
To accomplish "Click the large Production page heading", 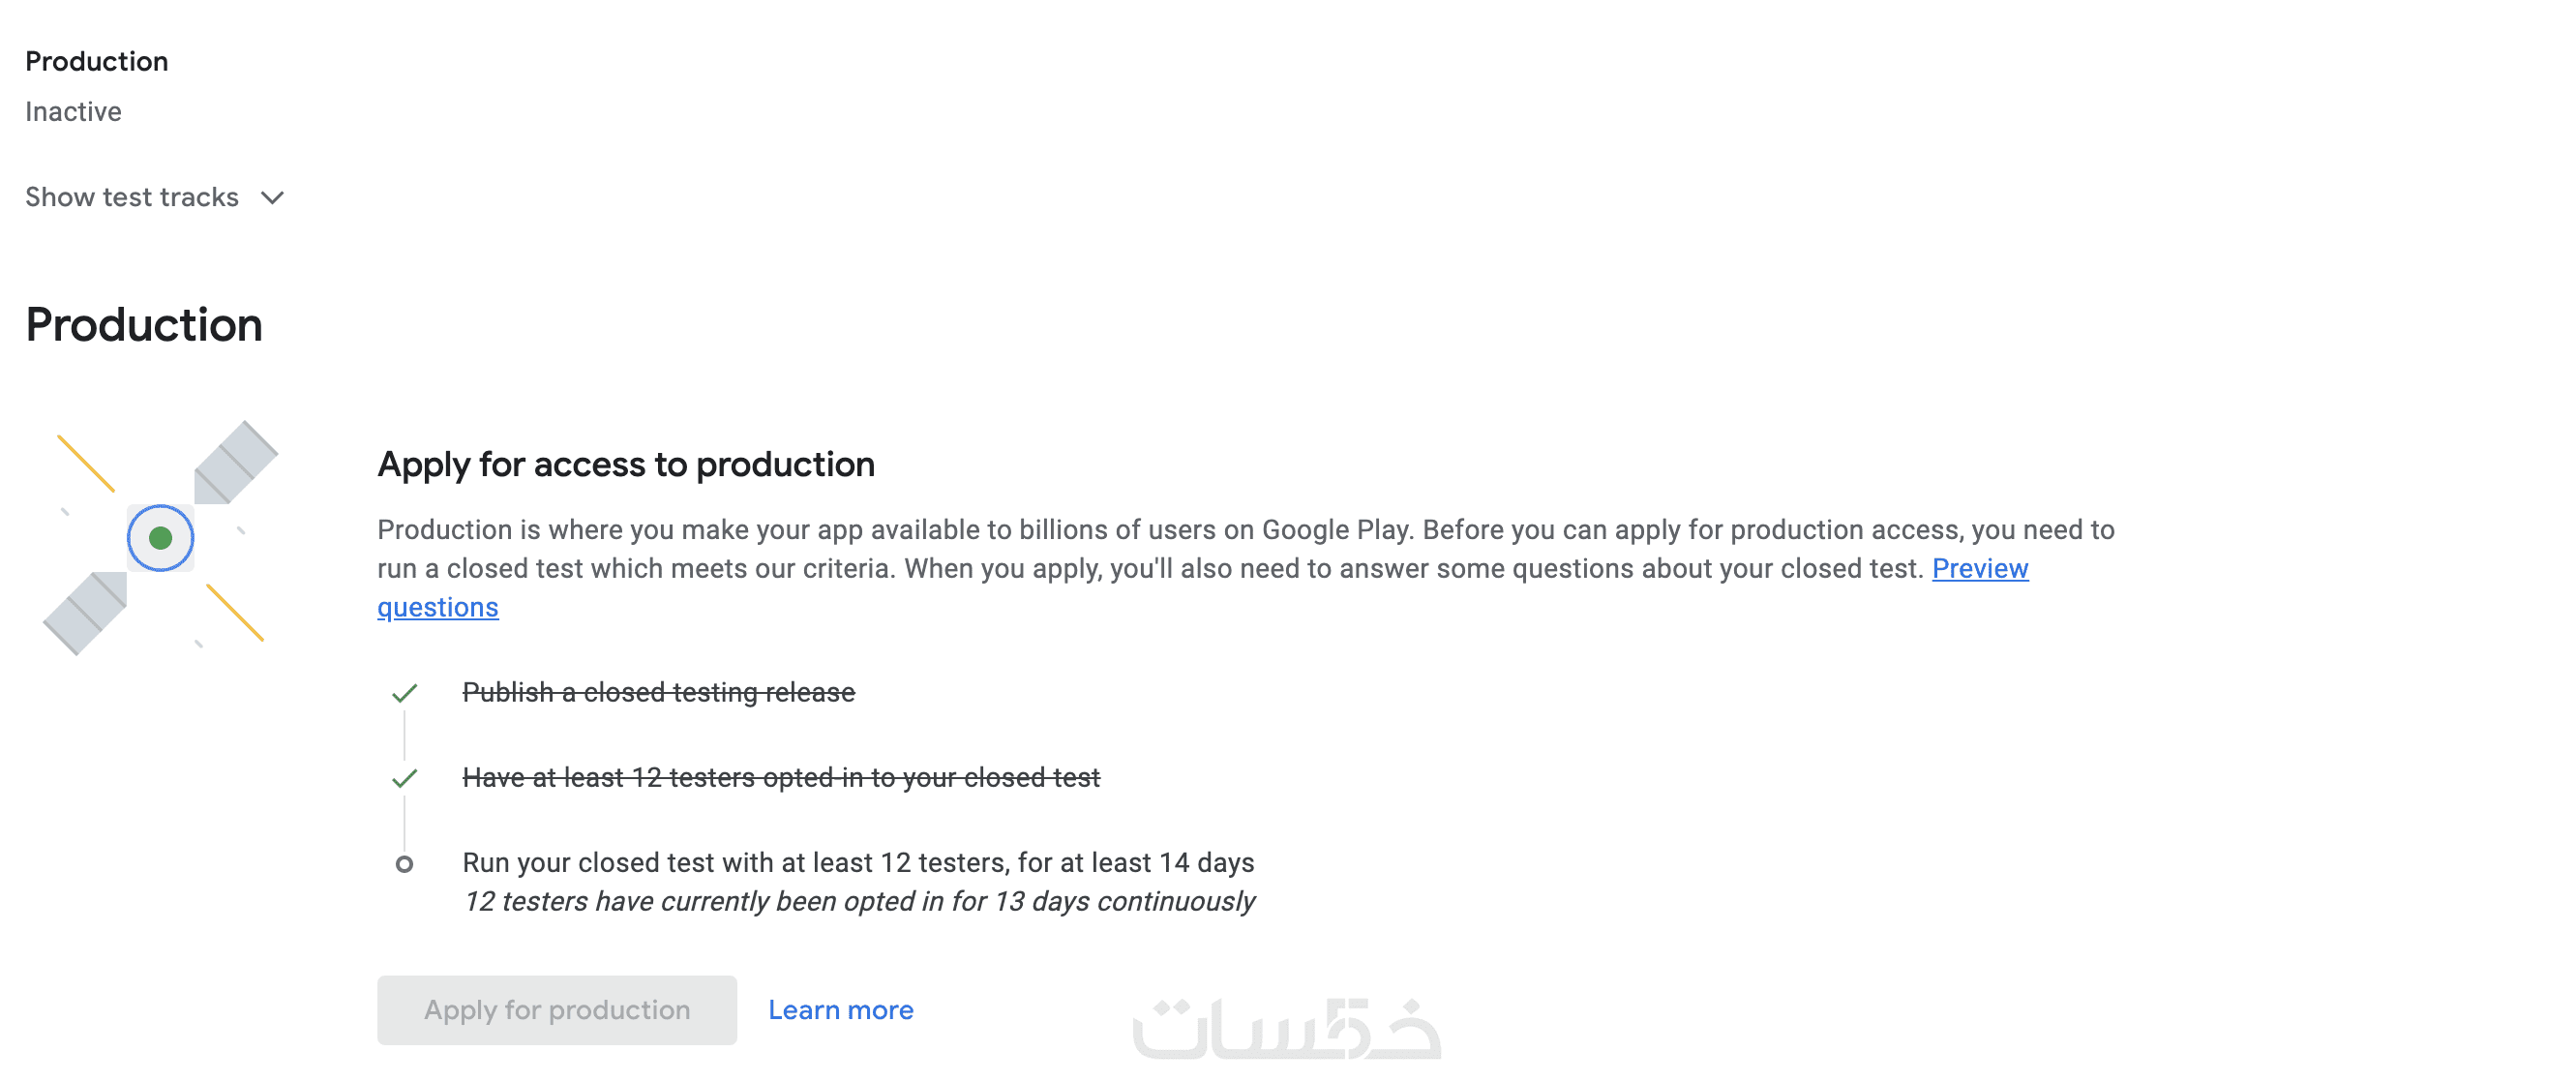I will 144,325.
